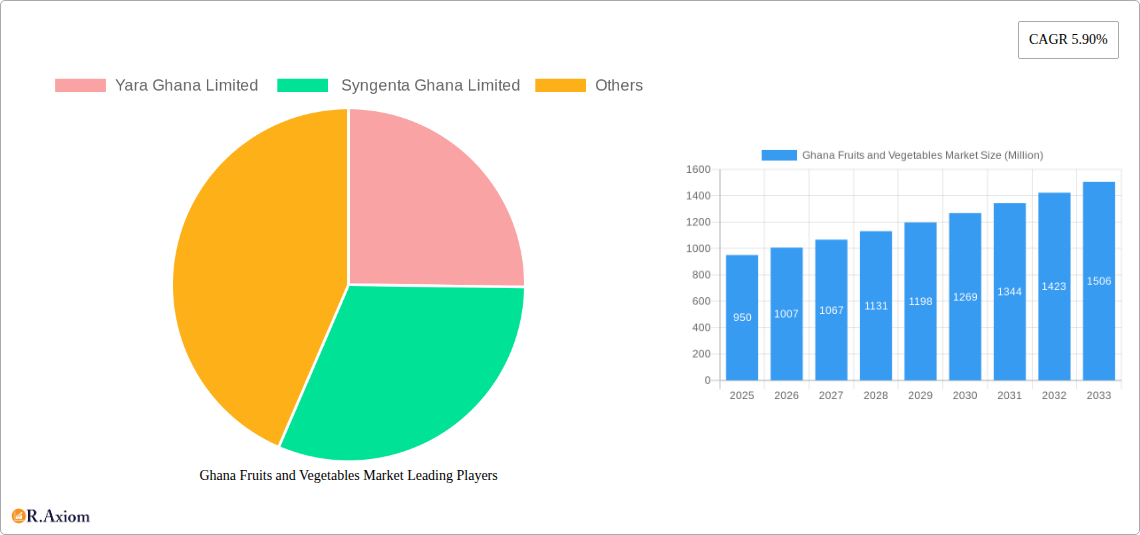Click the 600 y-axis value
Screen dimensions: 1140x535
click(x=702, y=301)
